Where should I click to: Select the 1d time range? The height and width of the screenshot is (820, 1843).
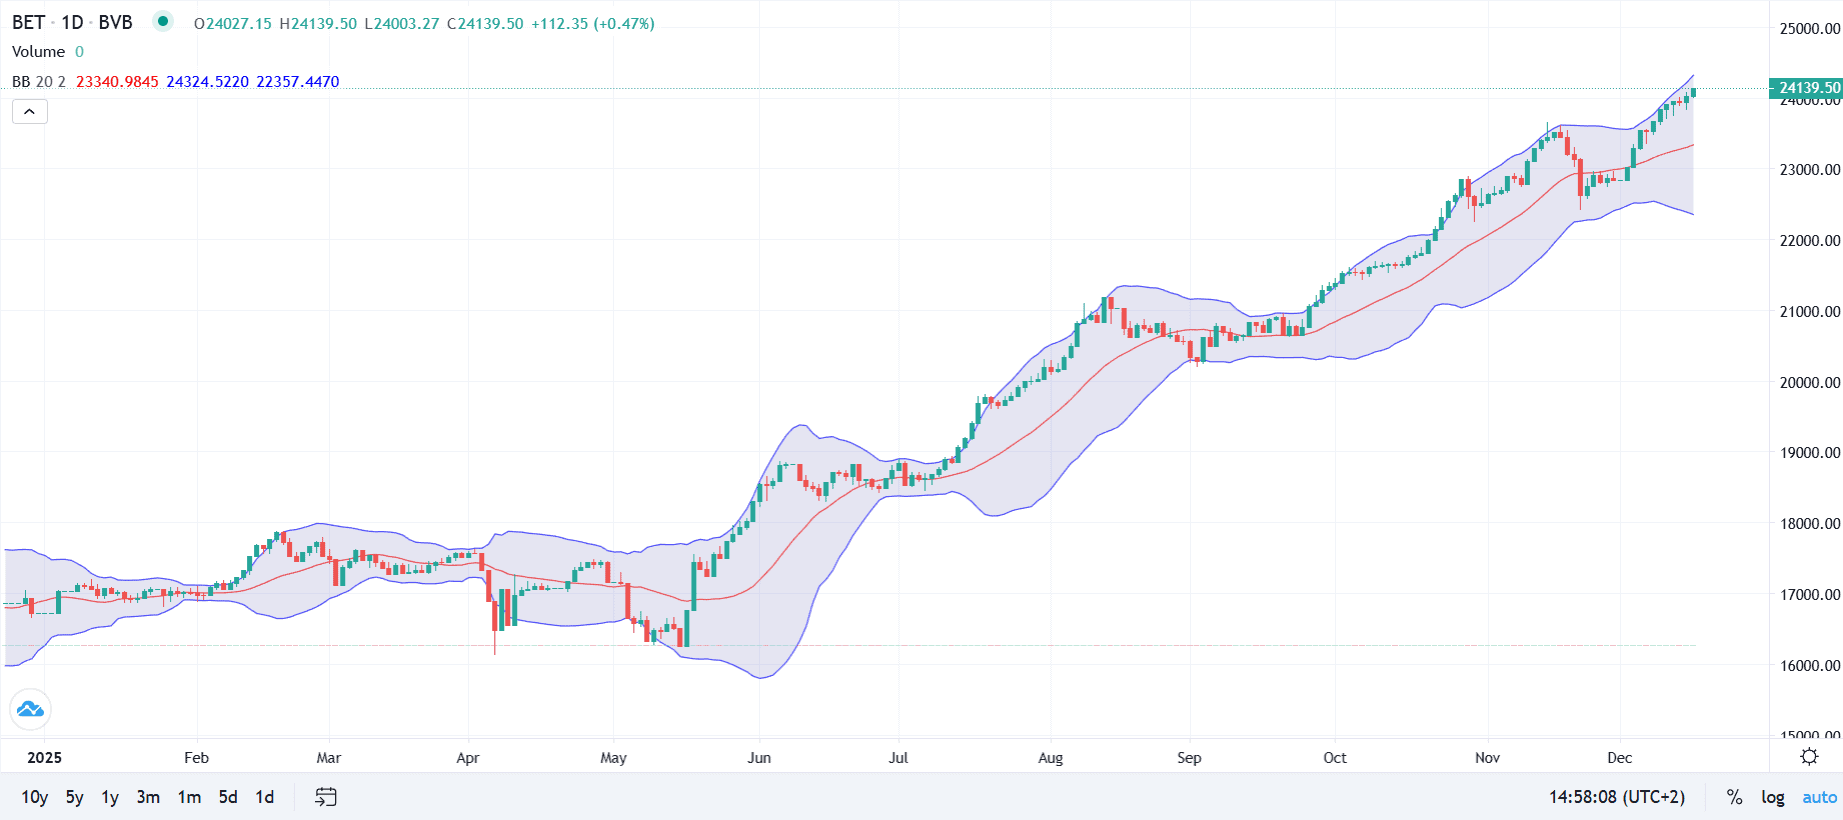click(264, 797)
